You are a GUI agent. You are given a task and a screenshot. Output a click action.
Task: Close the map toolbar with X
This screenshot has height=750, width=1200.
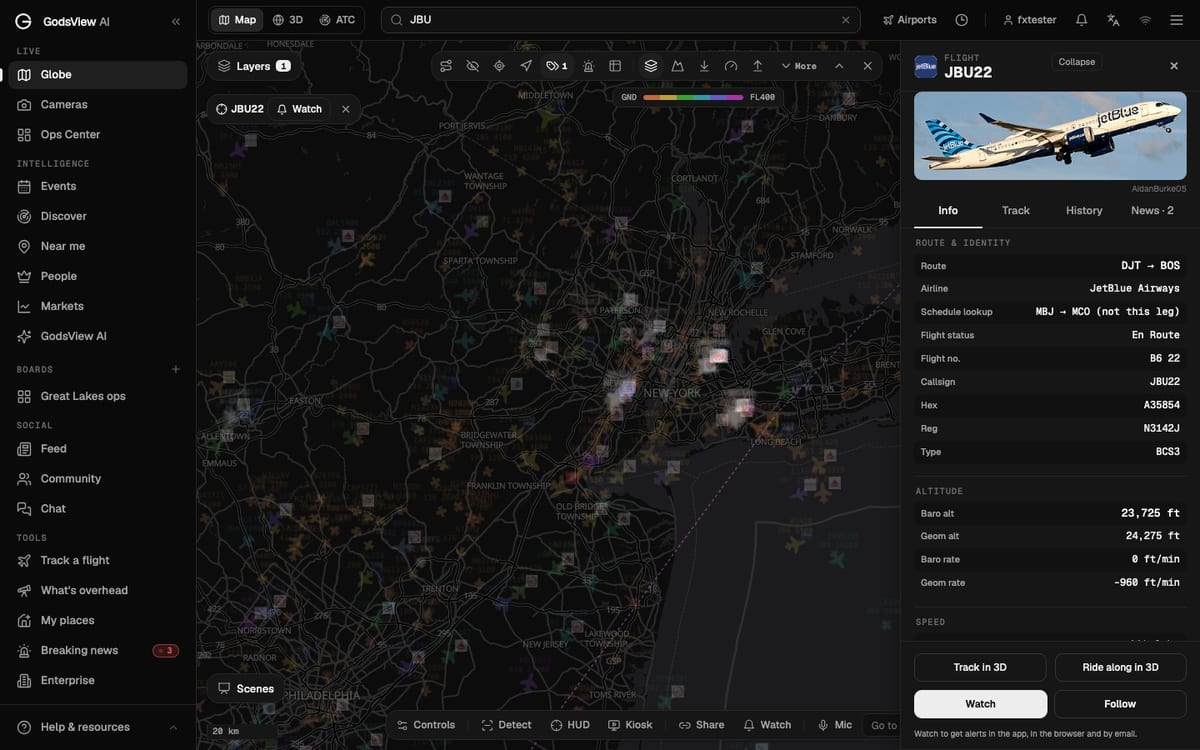pos(867,66)
